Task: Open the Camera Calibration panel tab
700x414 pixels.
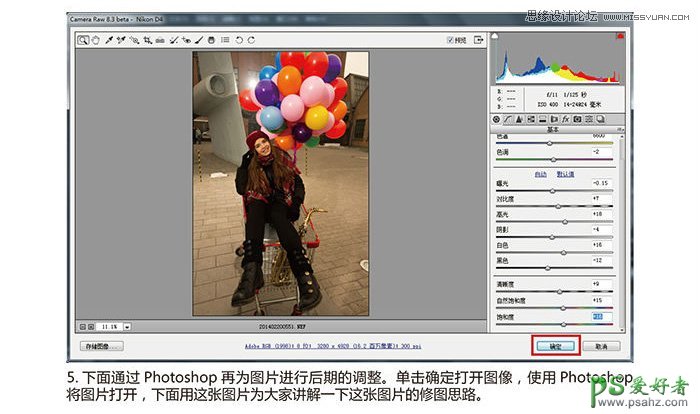Action: (x=577, y=119)
